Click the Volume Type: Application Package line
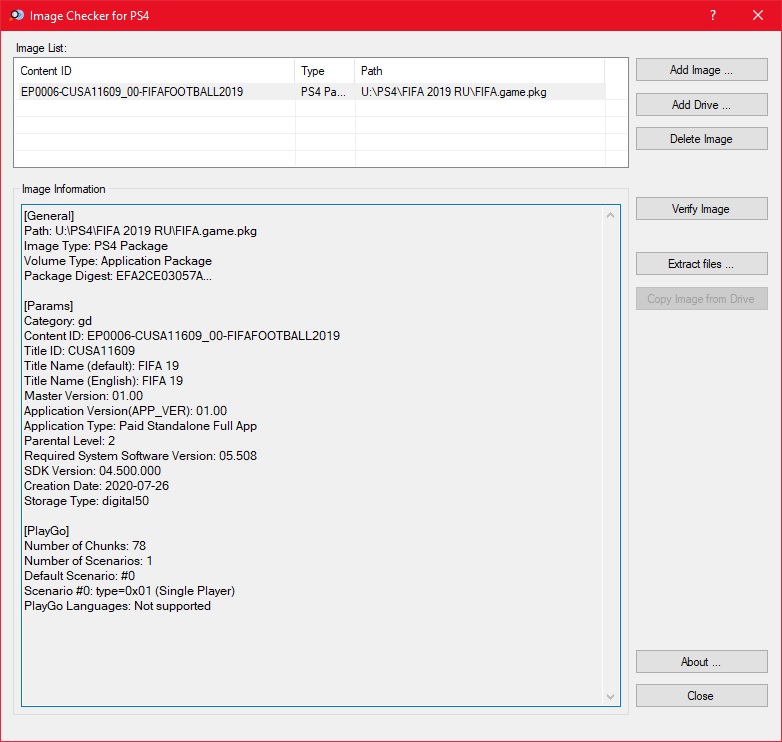 (x=118, y=261)
